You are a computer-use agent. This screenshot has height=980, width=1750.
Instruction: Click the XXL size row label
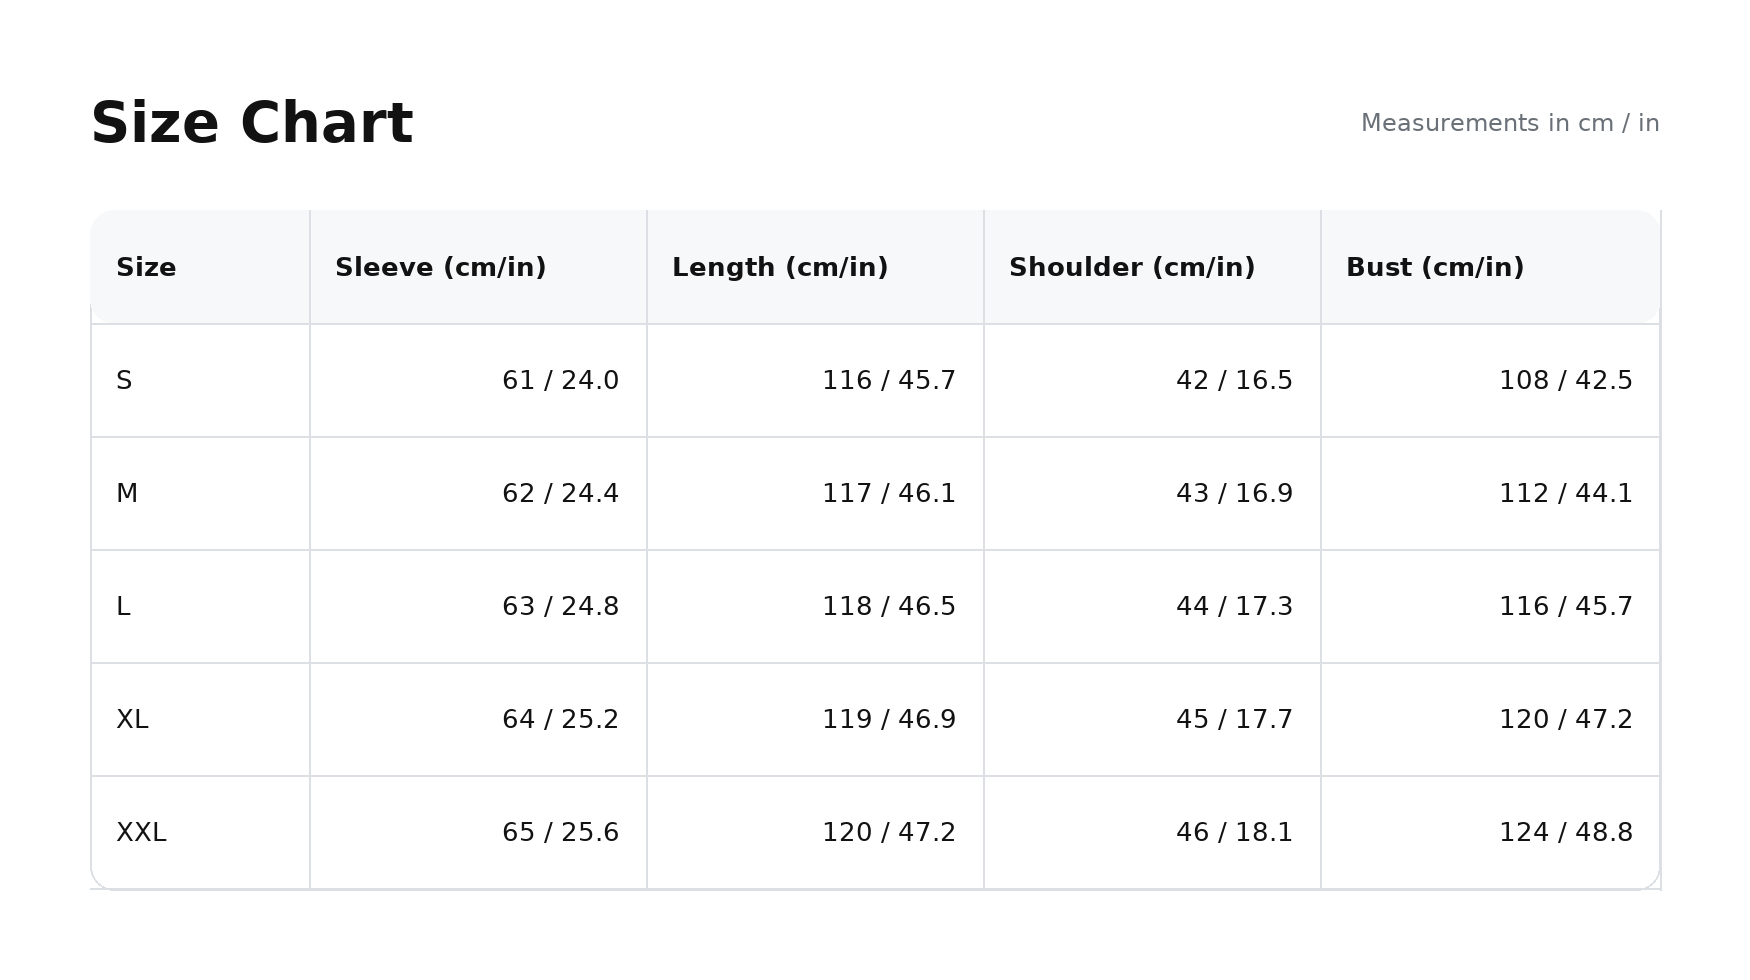click(x=141, y=833)
